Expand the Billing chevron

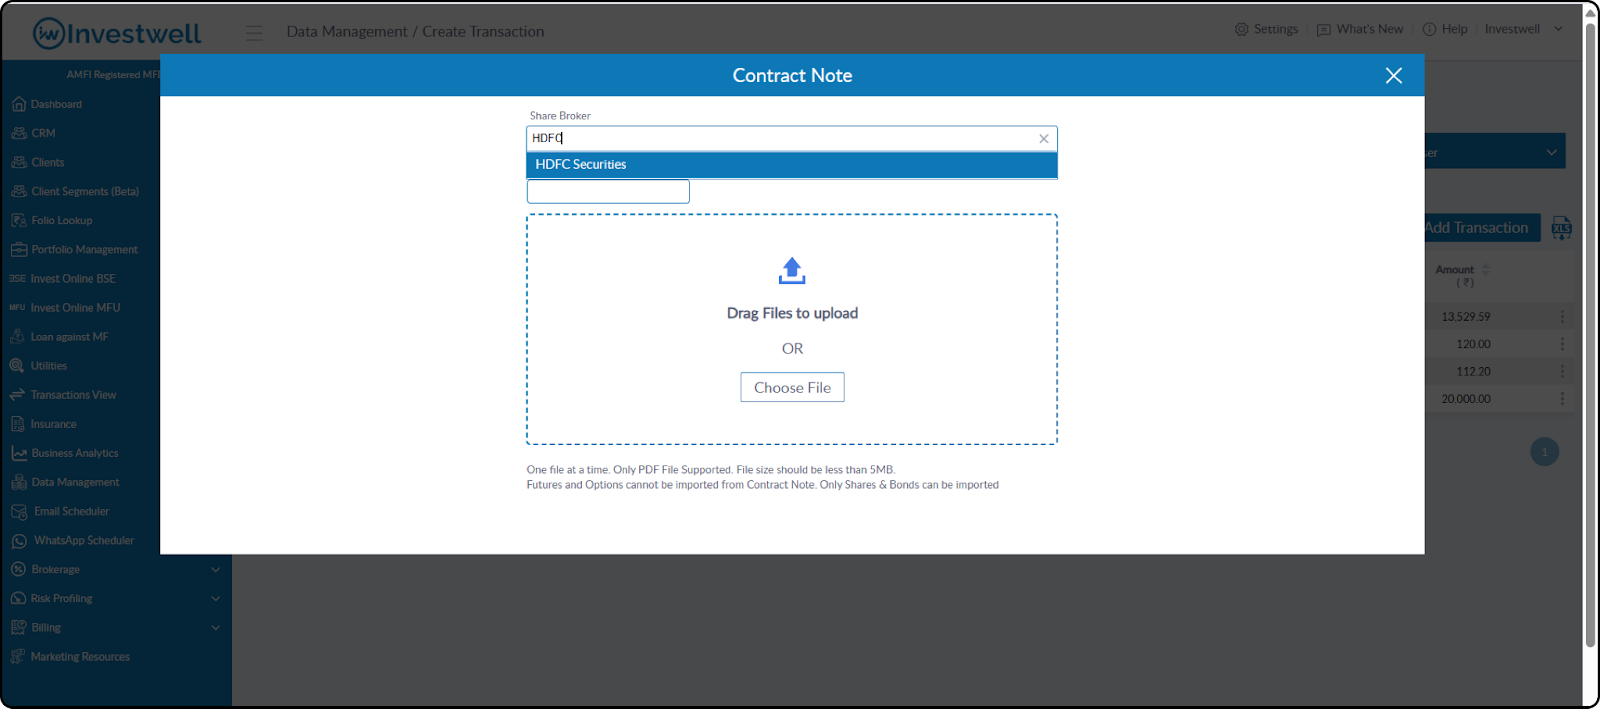(x=215, y=627)
